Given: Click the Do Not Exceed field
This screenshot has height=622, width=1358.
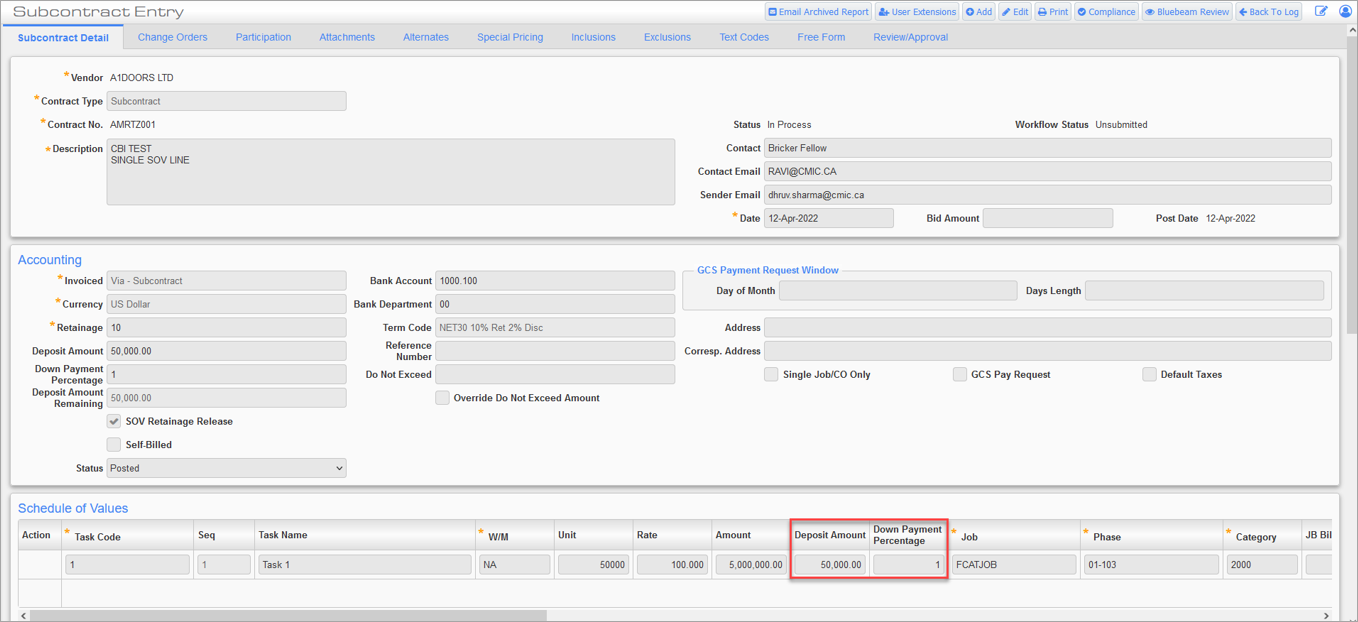Looking at the screenshot, I should point(555,374).
